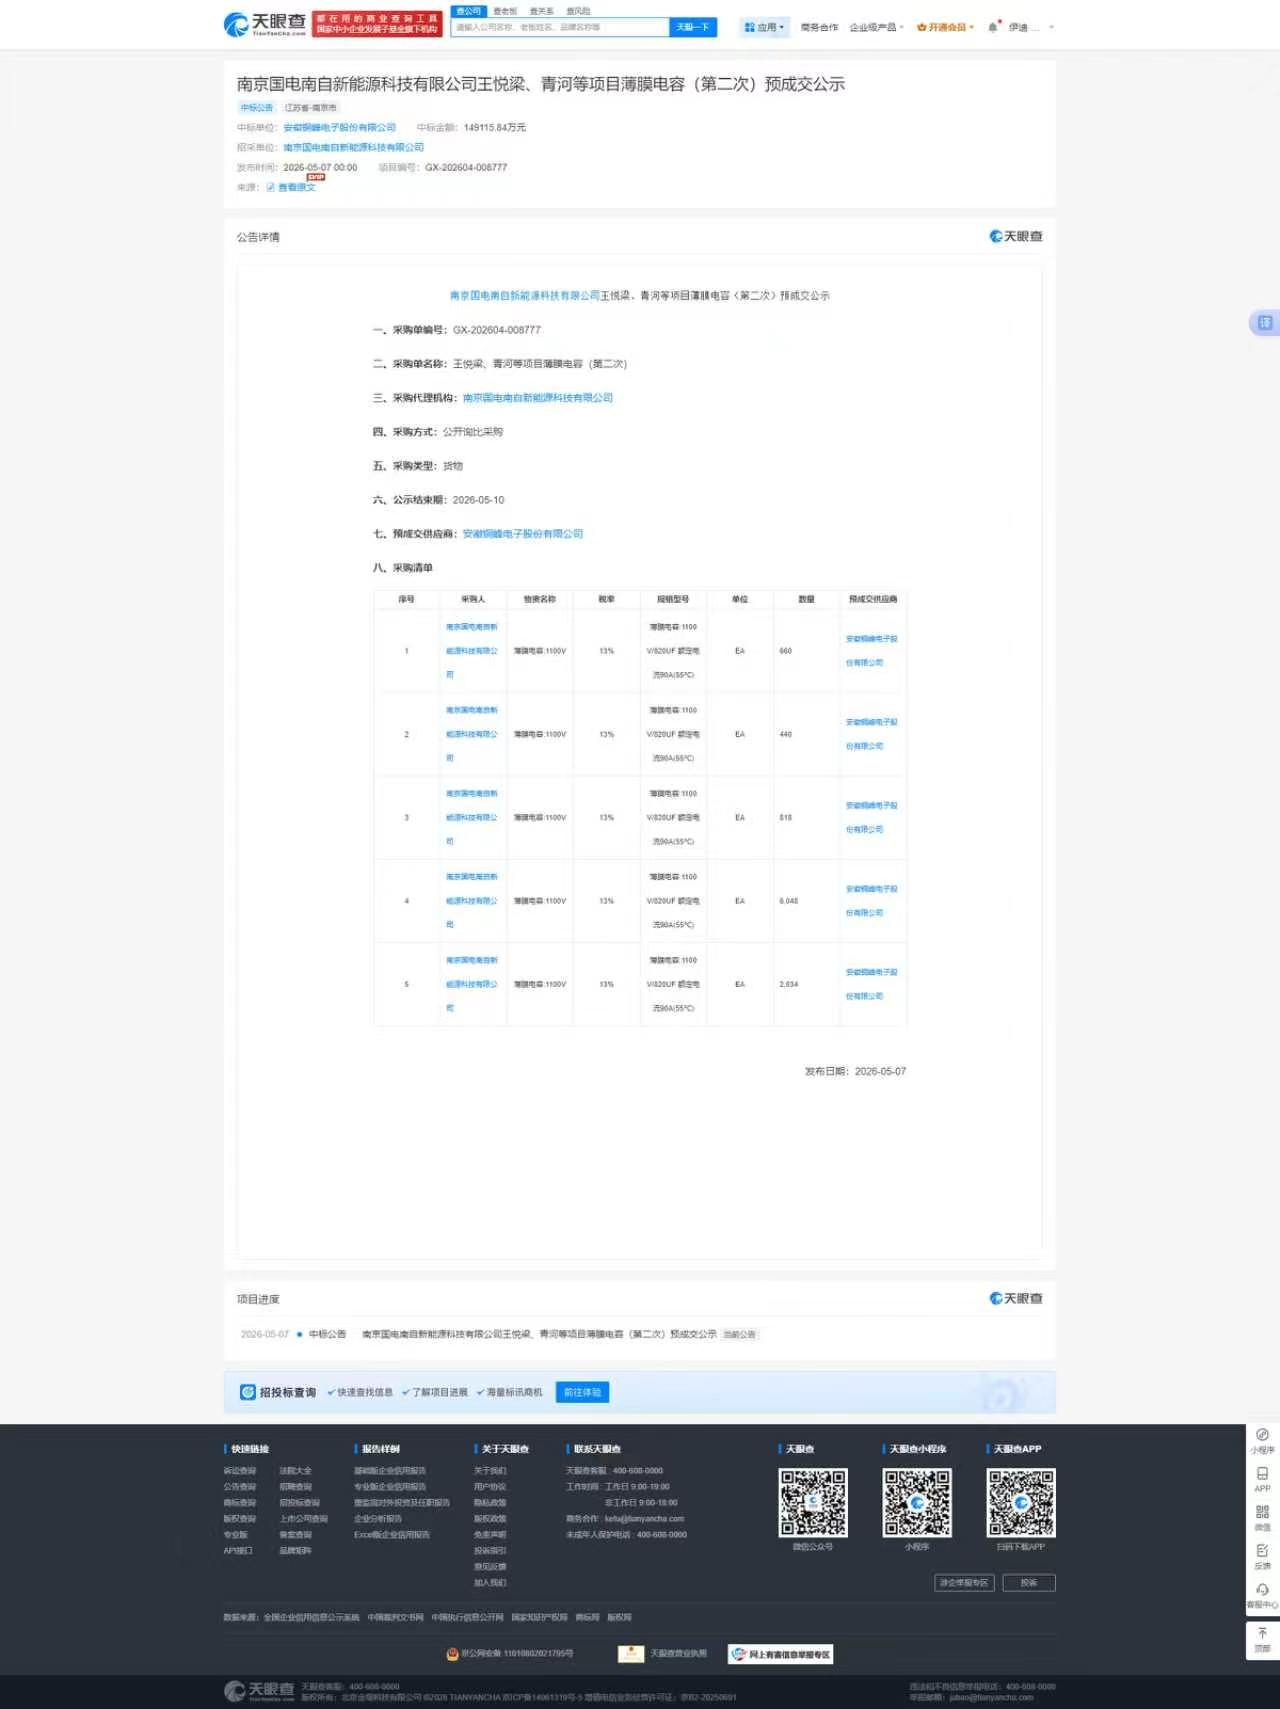Click the 投诉 footer button

1029,1583
